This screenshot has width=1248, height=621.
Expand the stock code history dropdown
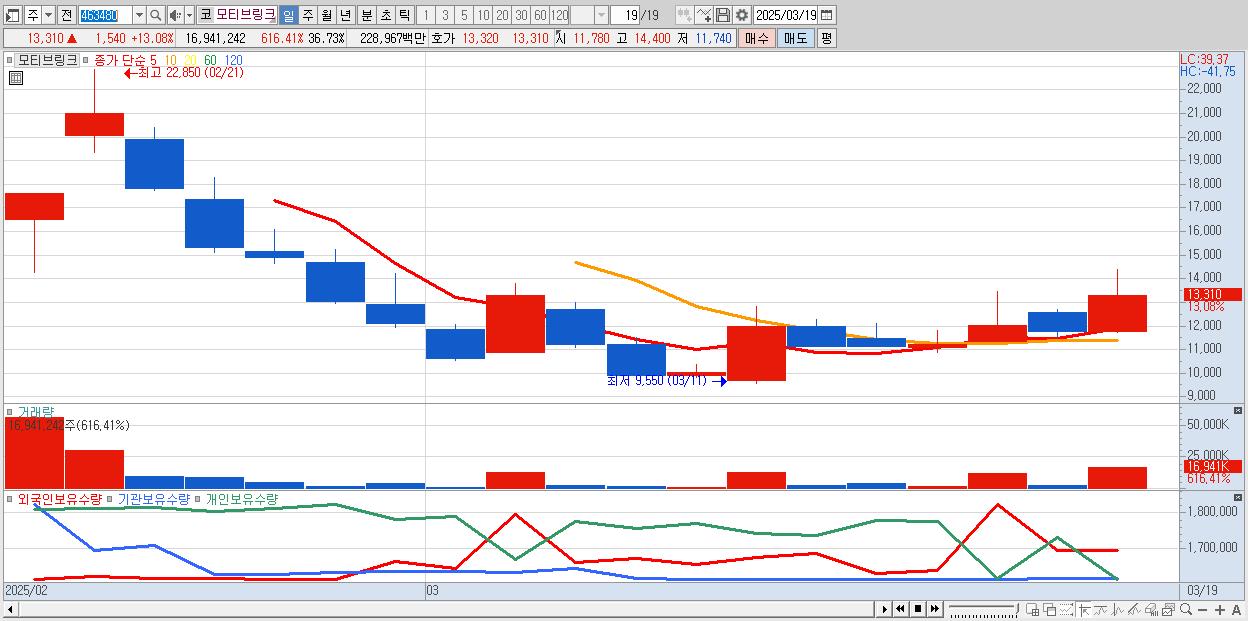point(139,15)
